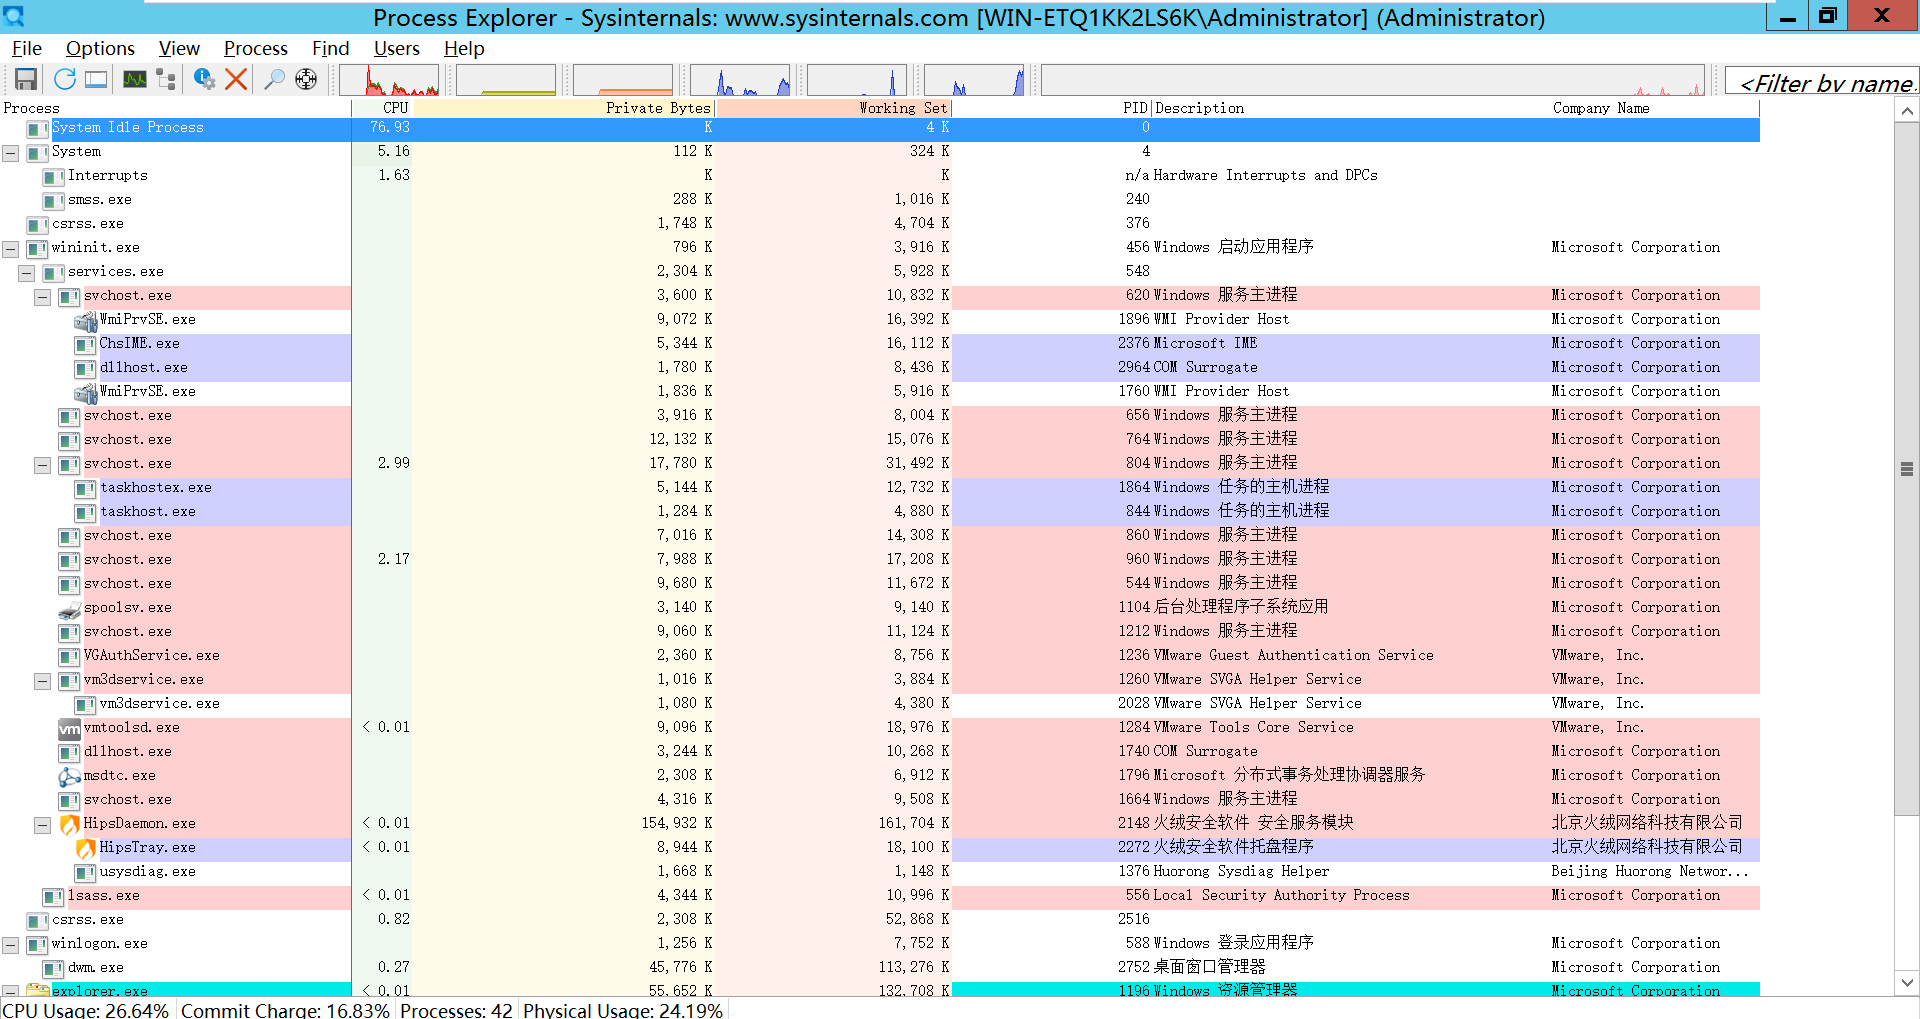Click the Find Window's Process crosshair icon
Viewport: 1920px width, 1019px height.
tap(306, 79)
